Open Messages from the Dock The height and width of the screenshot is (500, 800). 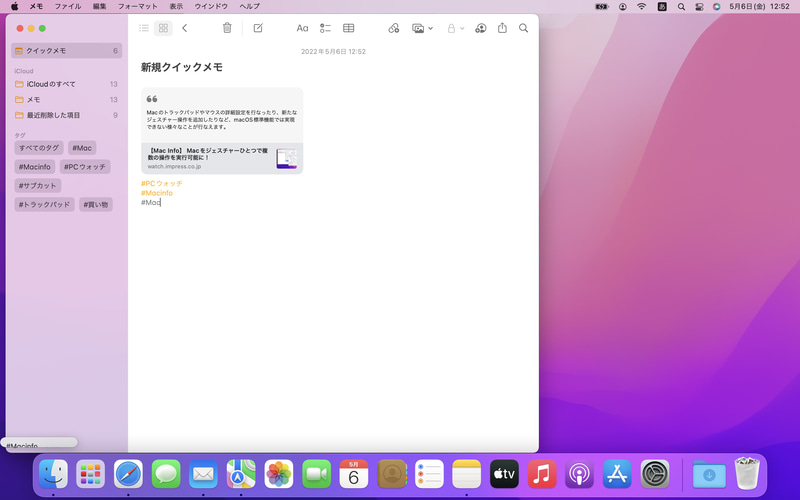(x=166, y=474)
